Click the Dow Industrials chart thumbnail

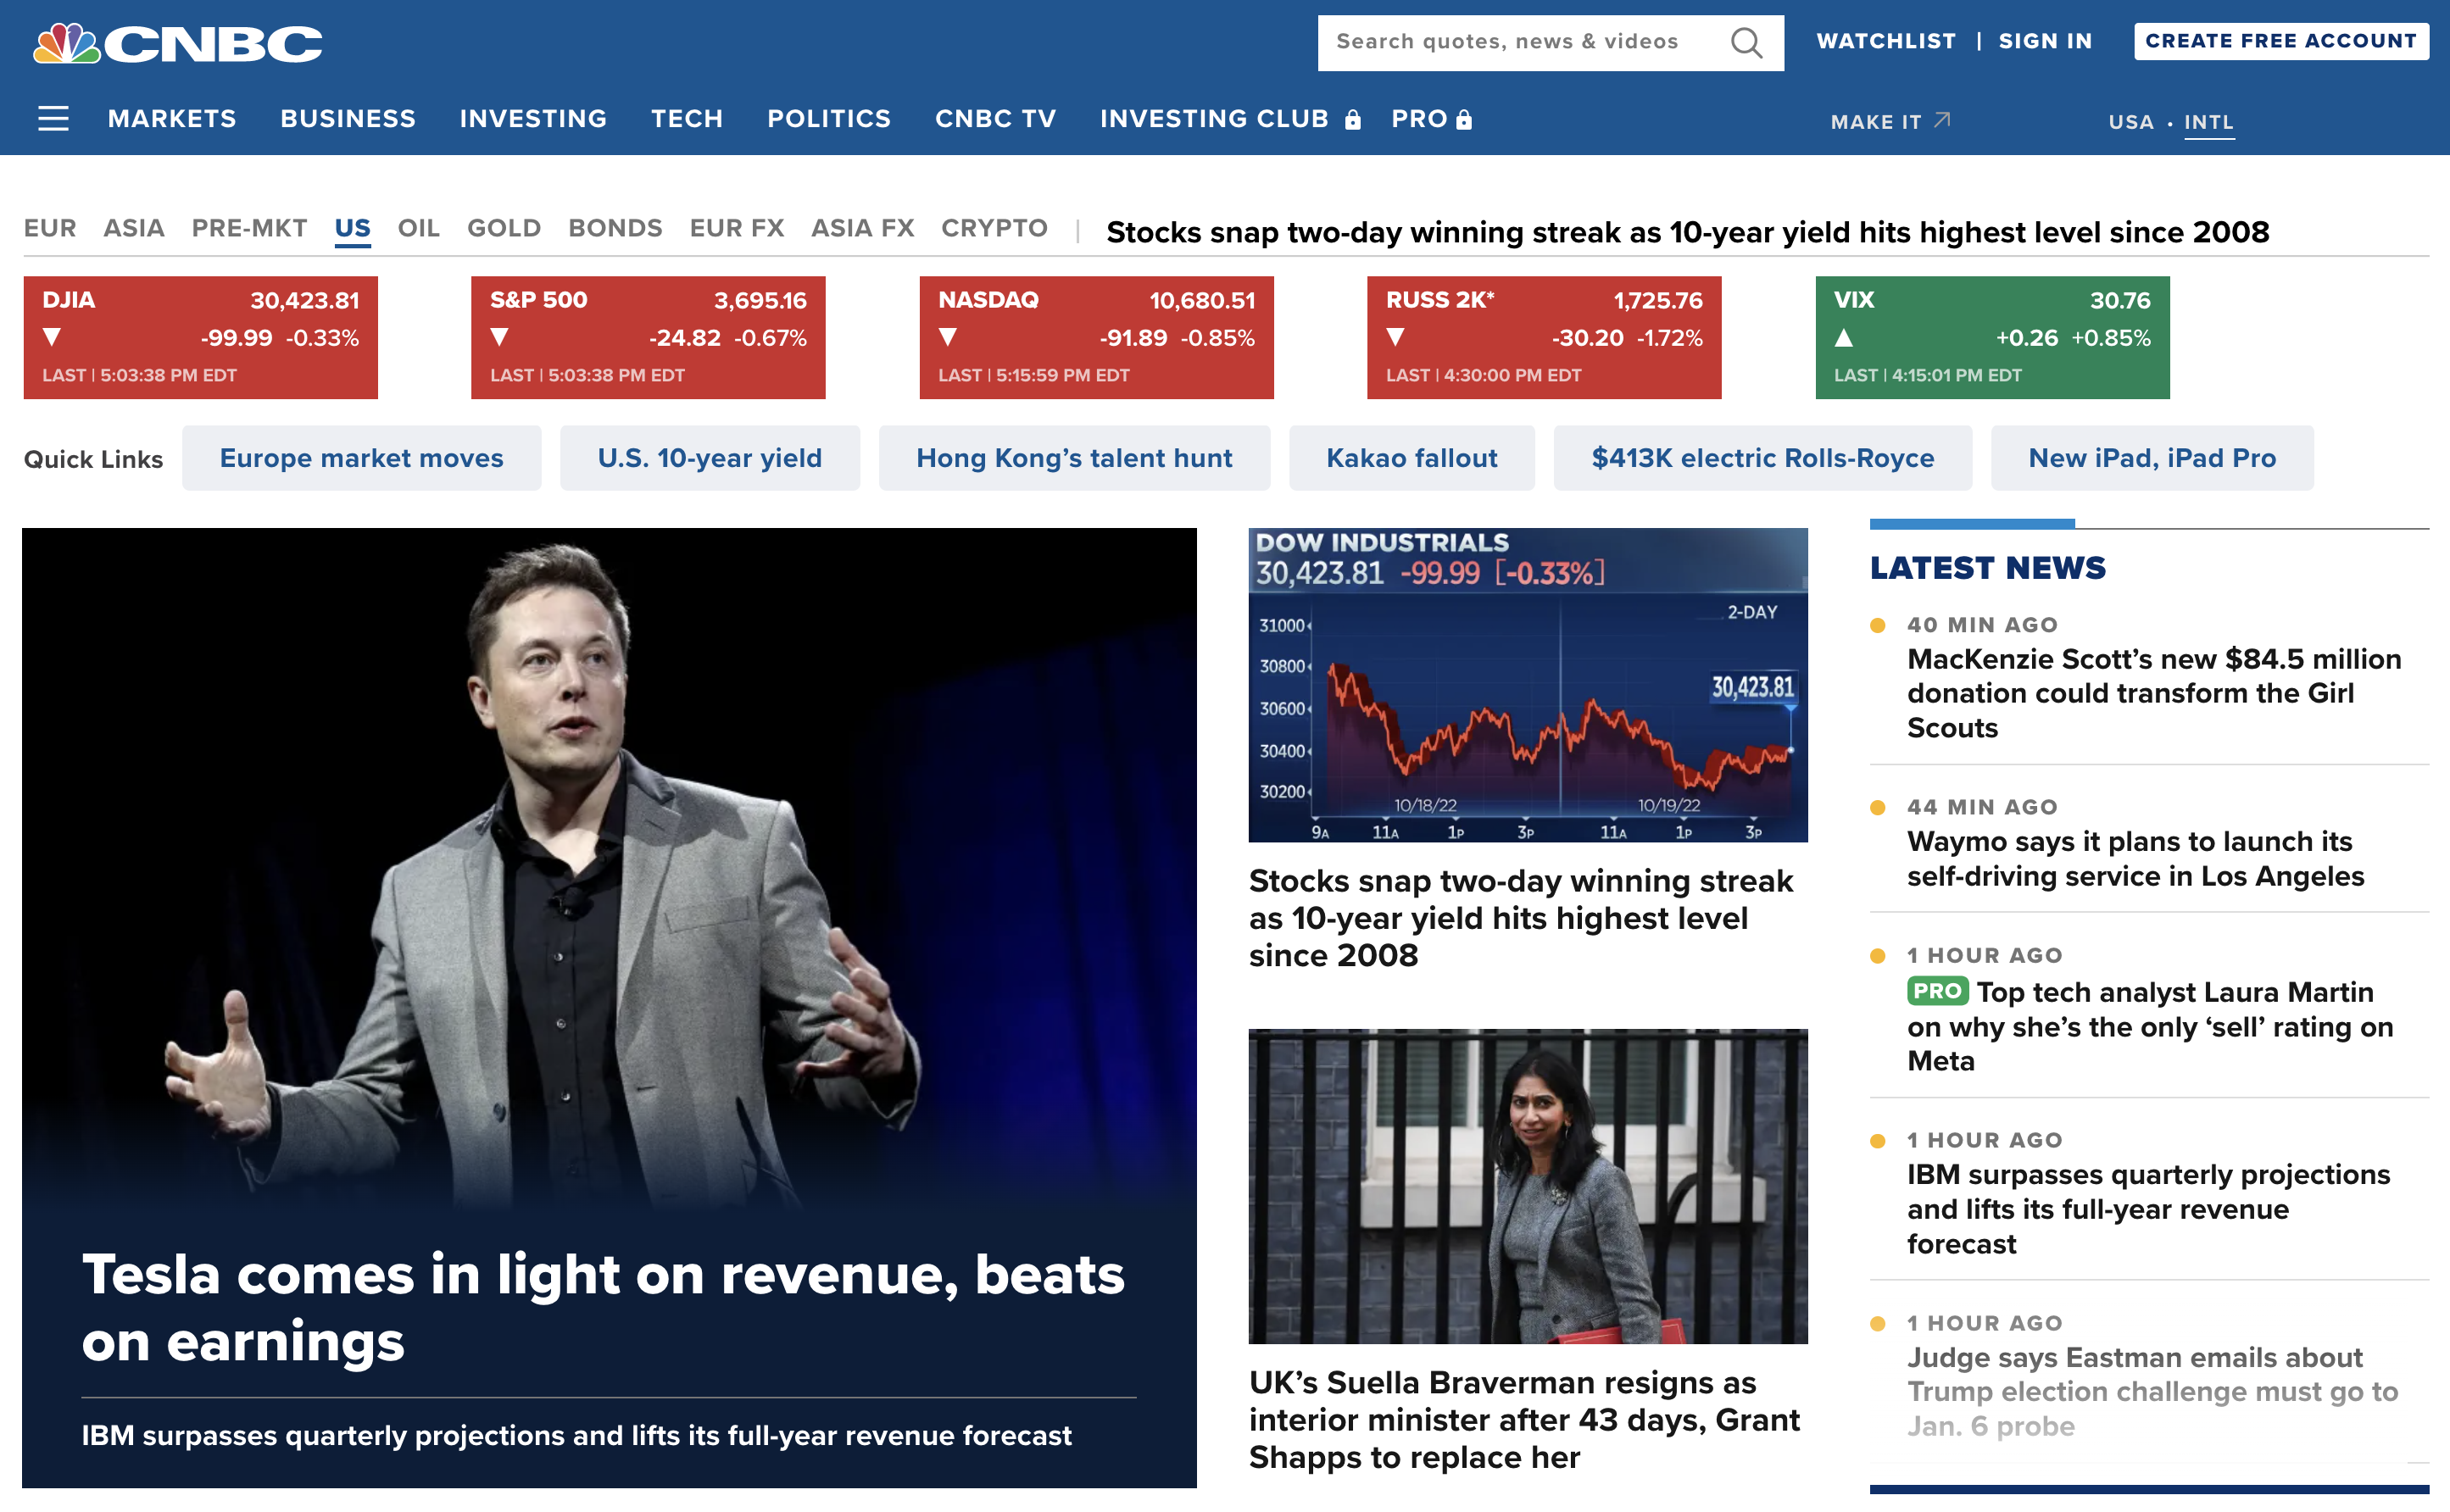(x=1528, y=685)
